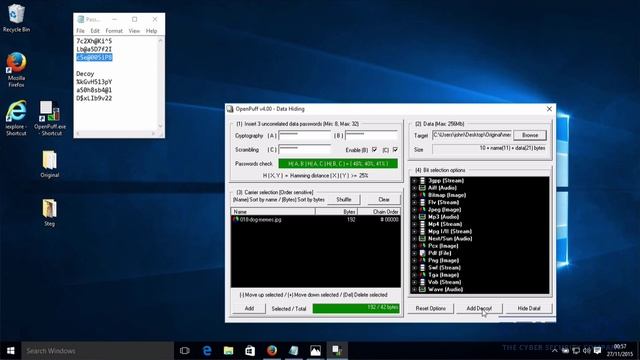Focus the Cryptography (A) password field
Viewport: 640px width, 360px height.
305,135
